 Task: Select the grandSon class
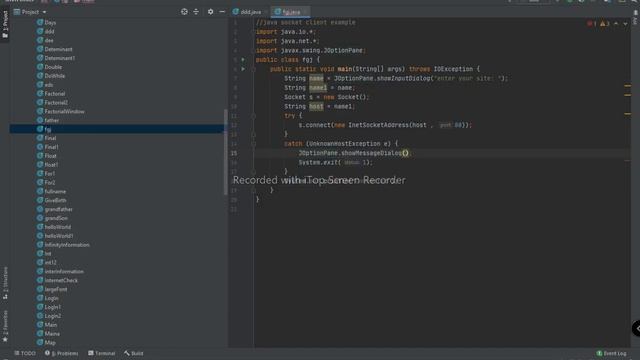52,218
